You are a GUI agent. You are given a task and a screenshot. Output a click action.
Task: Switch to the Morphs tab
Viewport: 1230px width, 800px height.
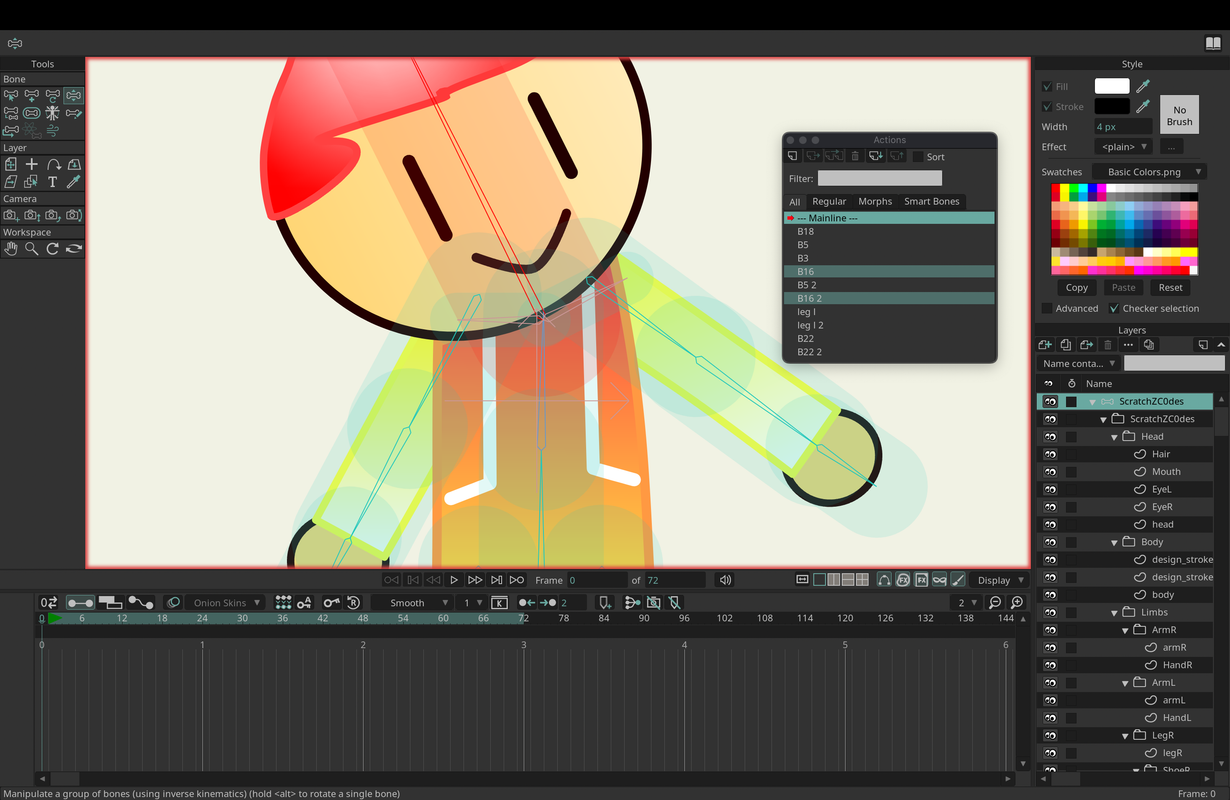click(875, 202)
